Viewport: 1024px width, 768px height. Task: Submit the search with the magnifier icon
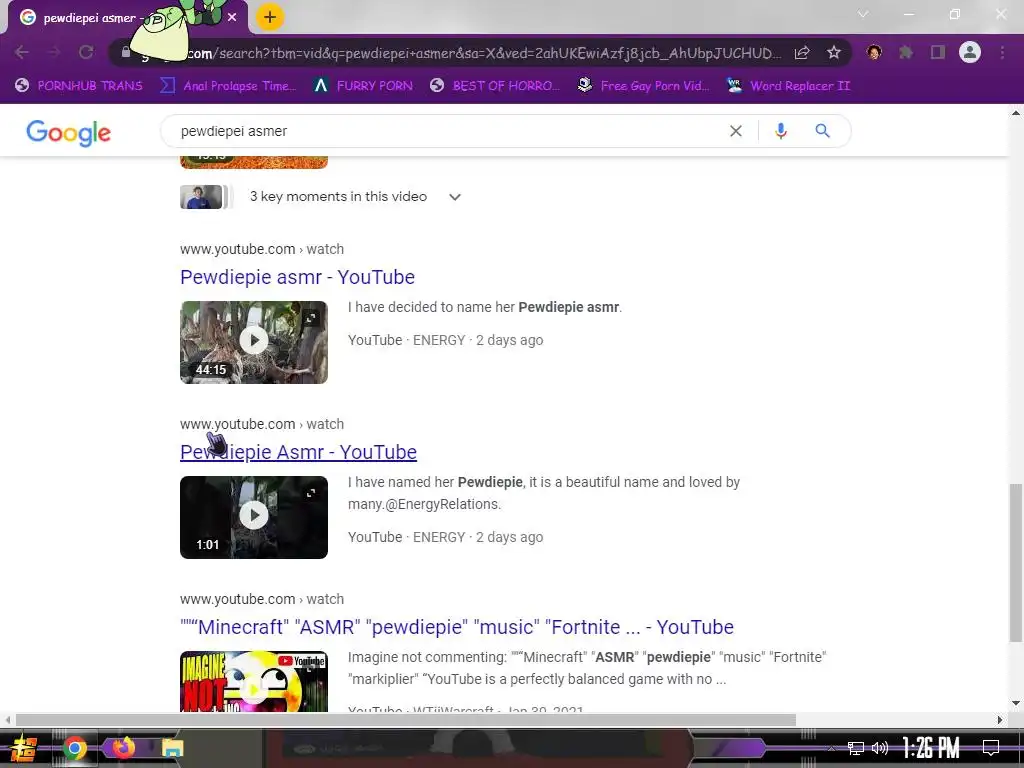tap(823, 131)
